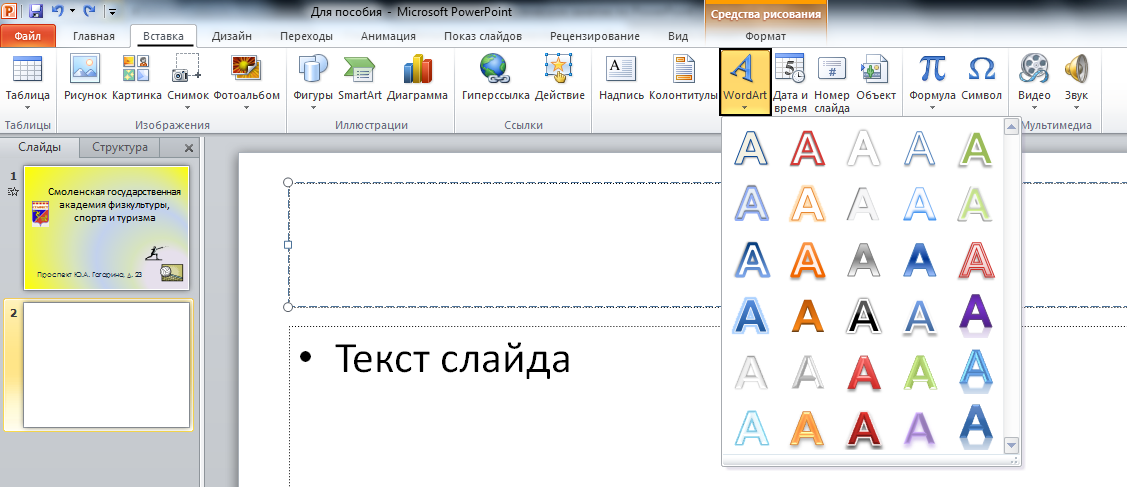Open the undo history dropdown arrow
The height and width of the screenshot is (487, 1127).
(x=72, y=11)
